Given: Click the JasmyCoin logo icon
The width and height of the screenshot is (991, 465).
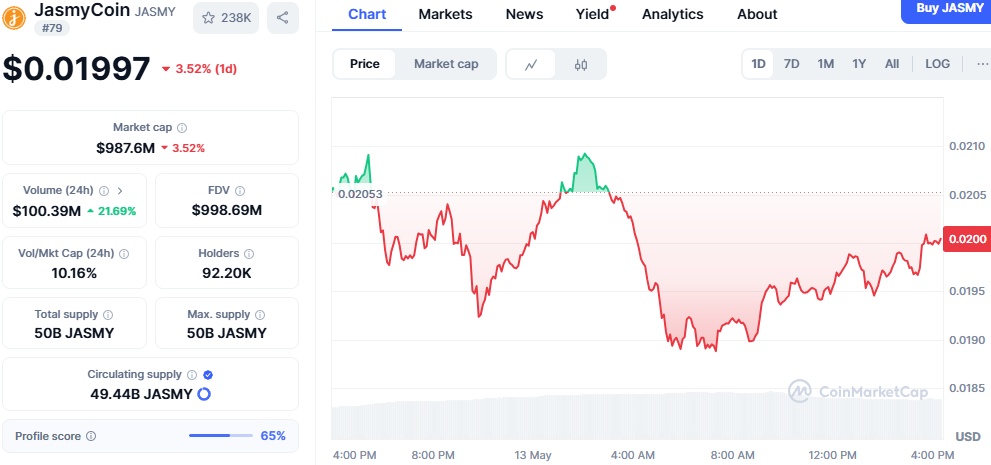Looking at the screenshot, I should click(15, 15).
